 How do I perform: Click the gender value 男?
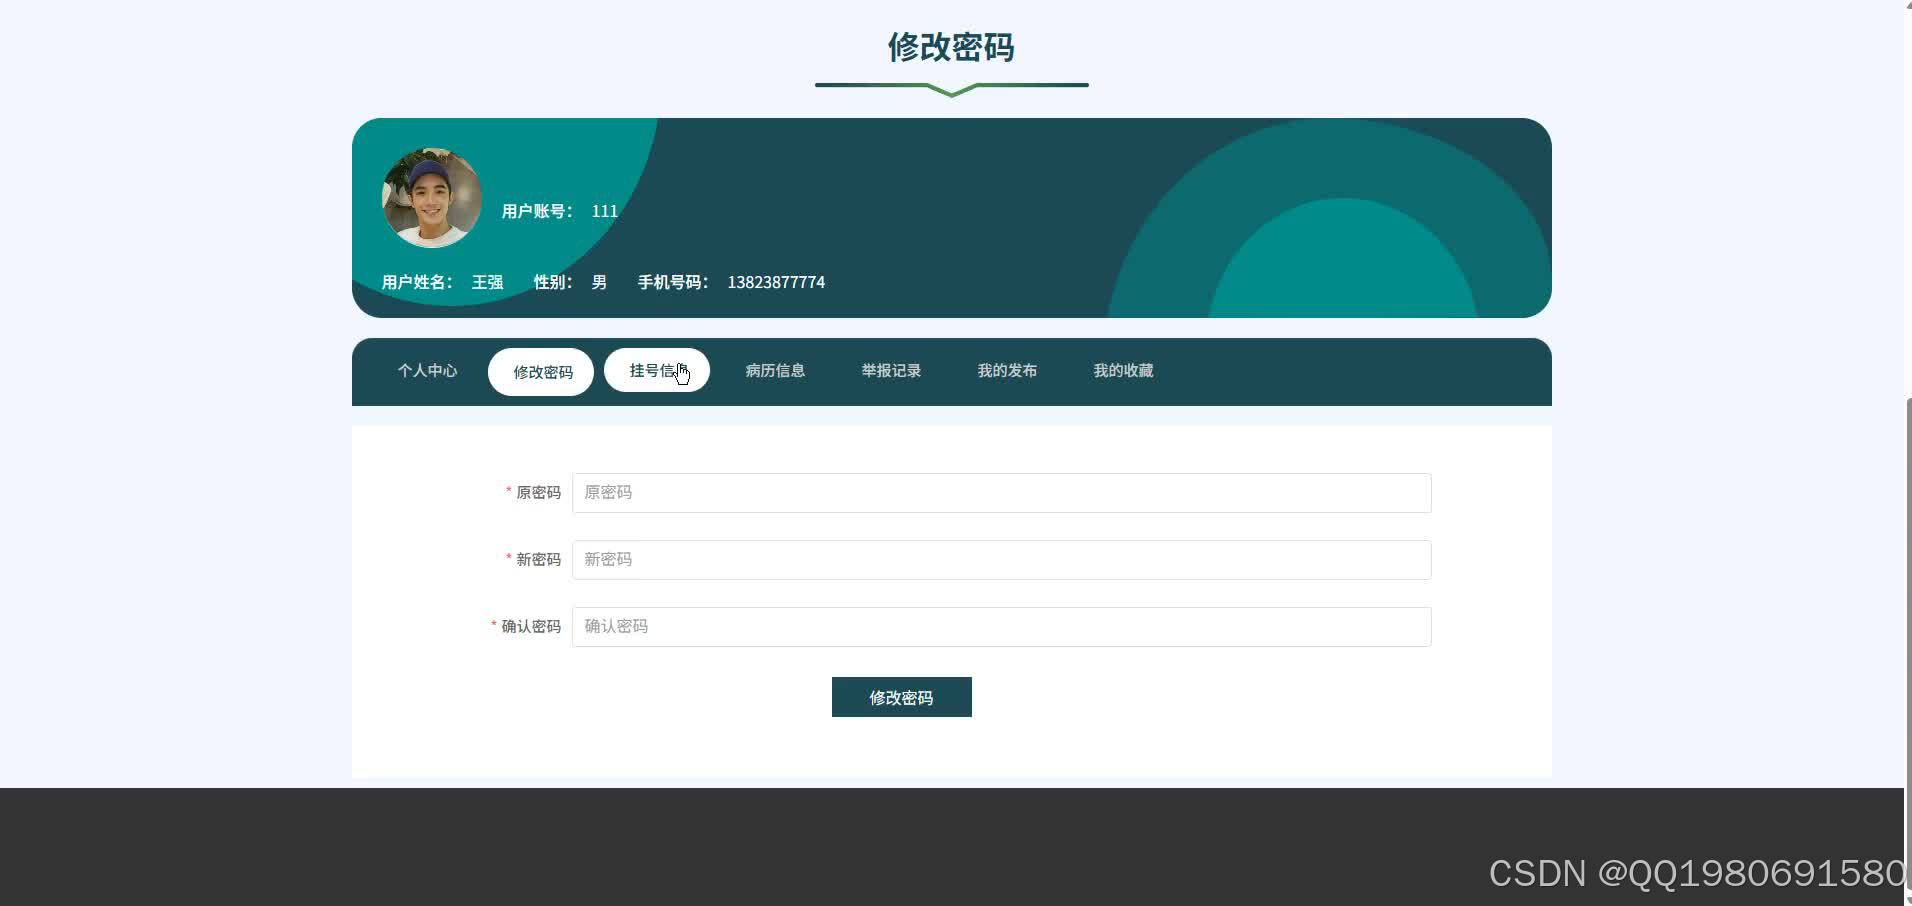[599, 282]
